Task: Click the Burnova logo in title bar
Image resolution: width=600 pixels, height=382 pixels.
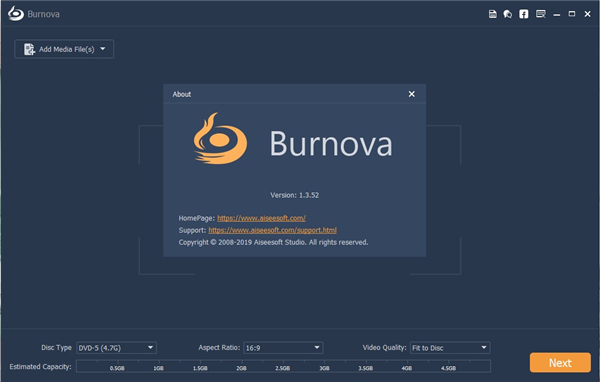Action: point(16,13)
